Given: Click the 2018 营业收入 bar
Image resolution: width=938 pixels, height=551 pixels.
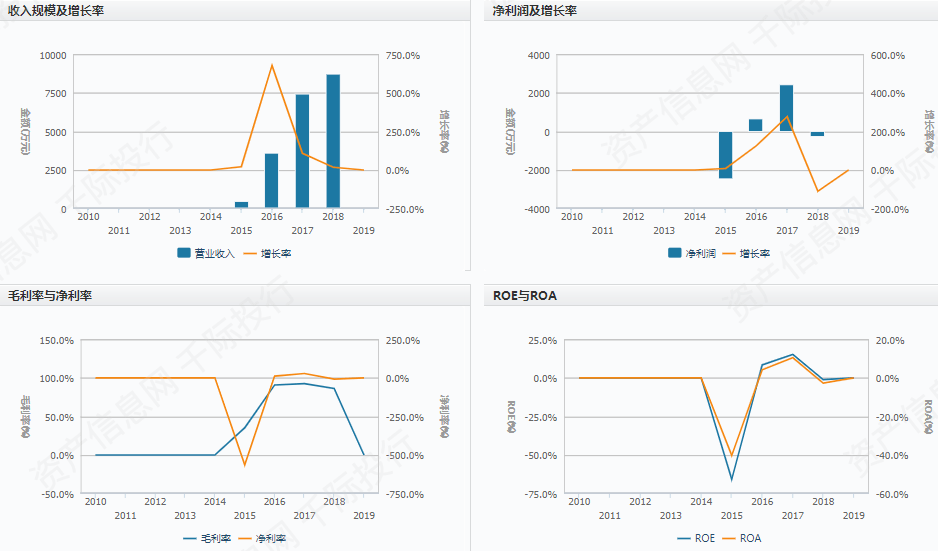Looking at the screenshot, I should pyautogui.click(x=333, y=142).
